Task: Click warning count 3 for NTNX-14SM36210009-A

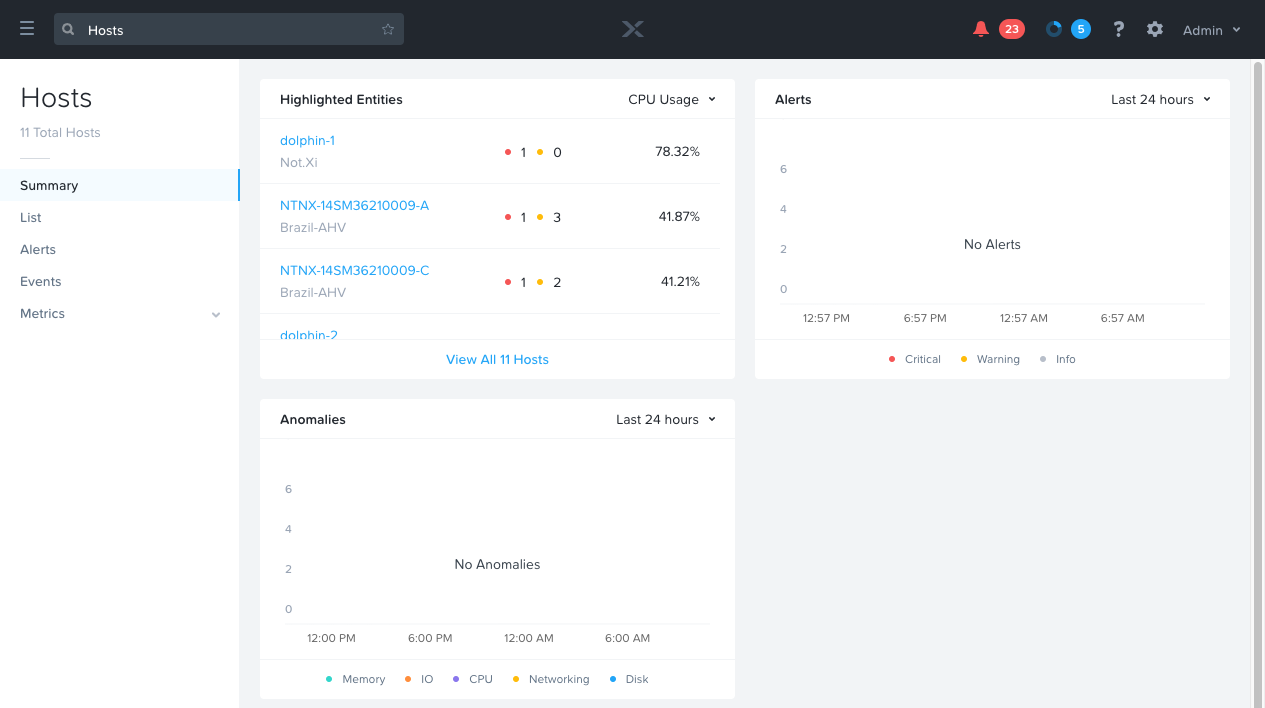Action: [557, 217]
